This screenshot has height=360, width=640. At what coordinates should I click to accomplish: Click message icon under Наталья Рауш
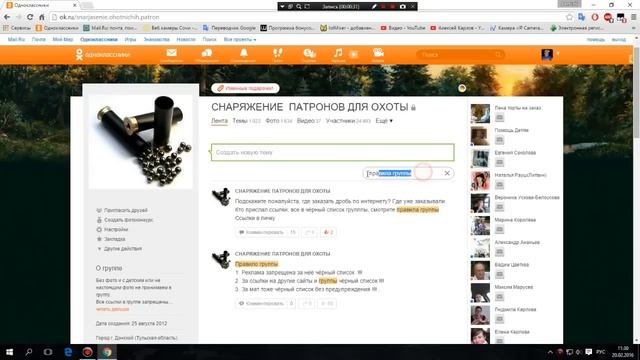499,185
